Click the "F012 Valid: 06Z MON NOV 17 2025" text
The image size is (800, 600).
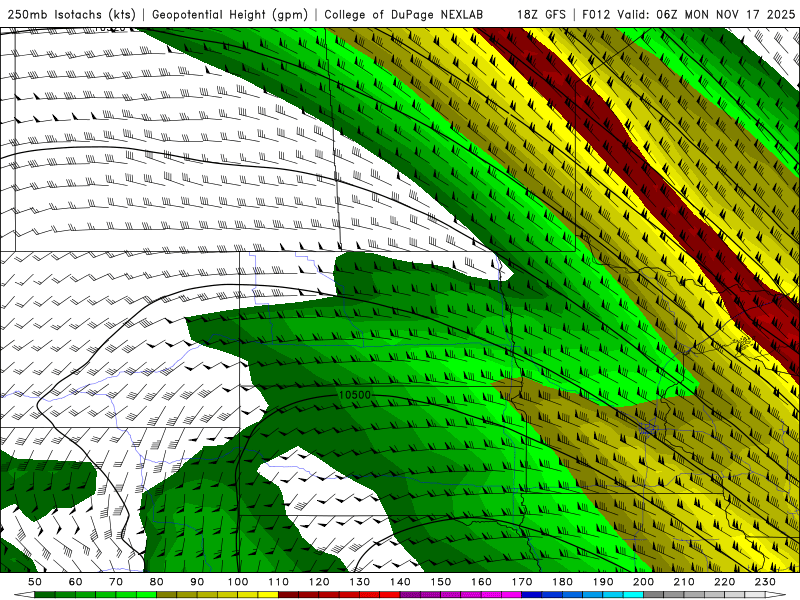pyautogui.click(x=688, y=14)
